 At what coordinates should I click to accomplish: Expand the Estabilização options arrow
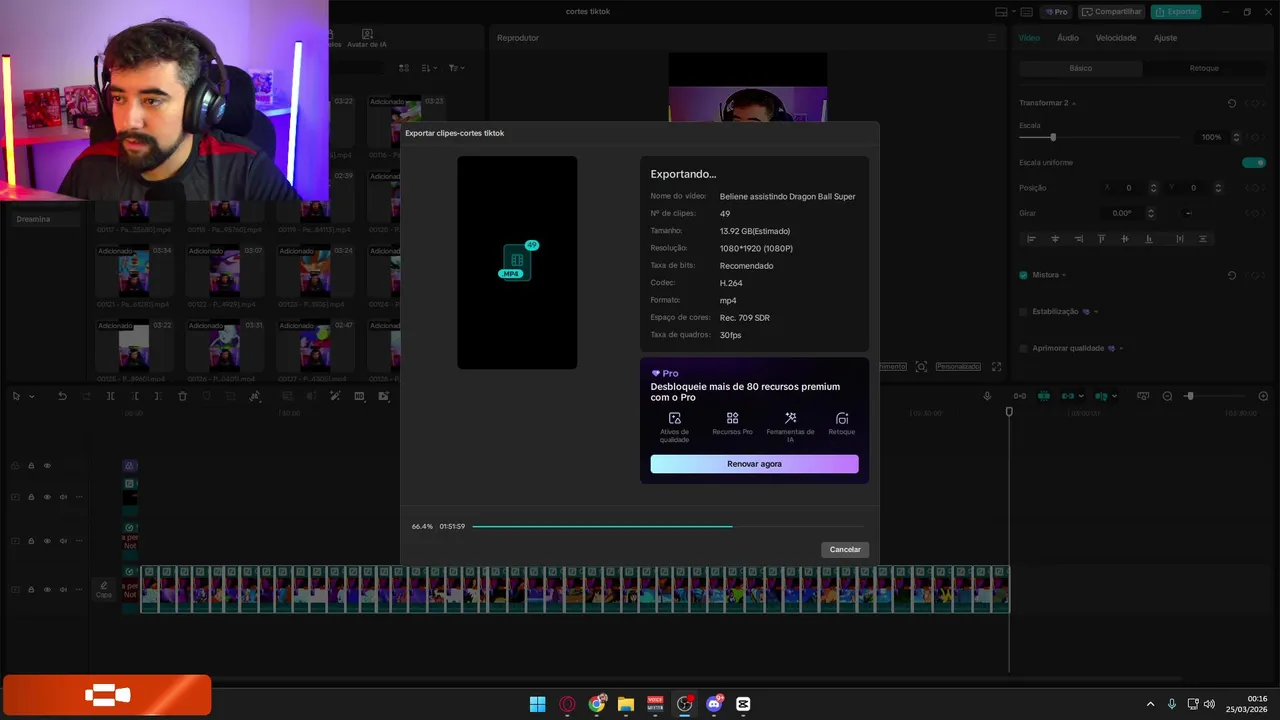[1096, 312]
